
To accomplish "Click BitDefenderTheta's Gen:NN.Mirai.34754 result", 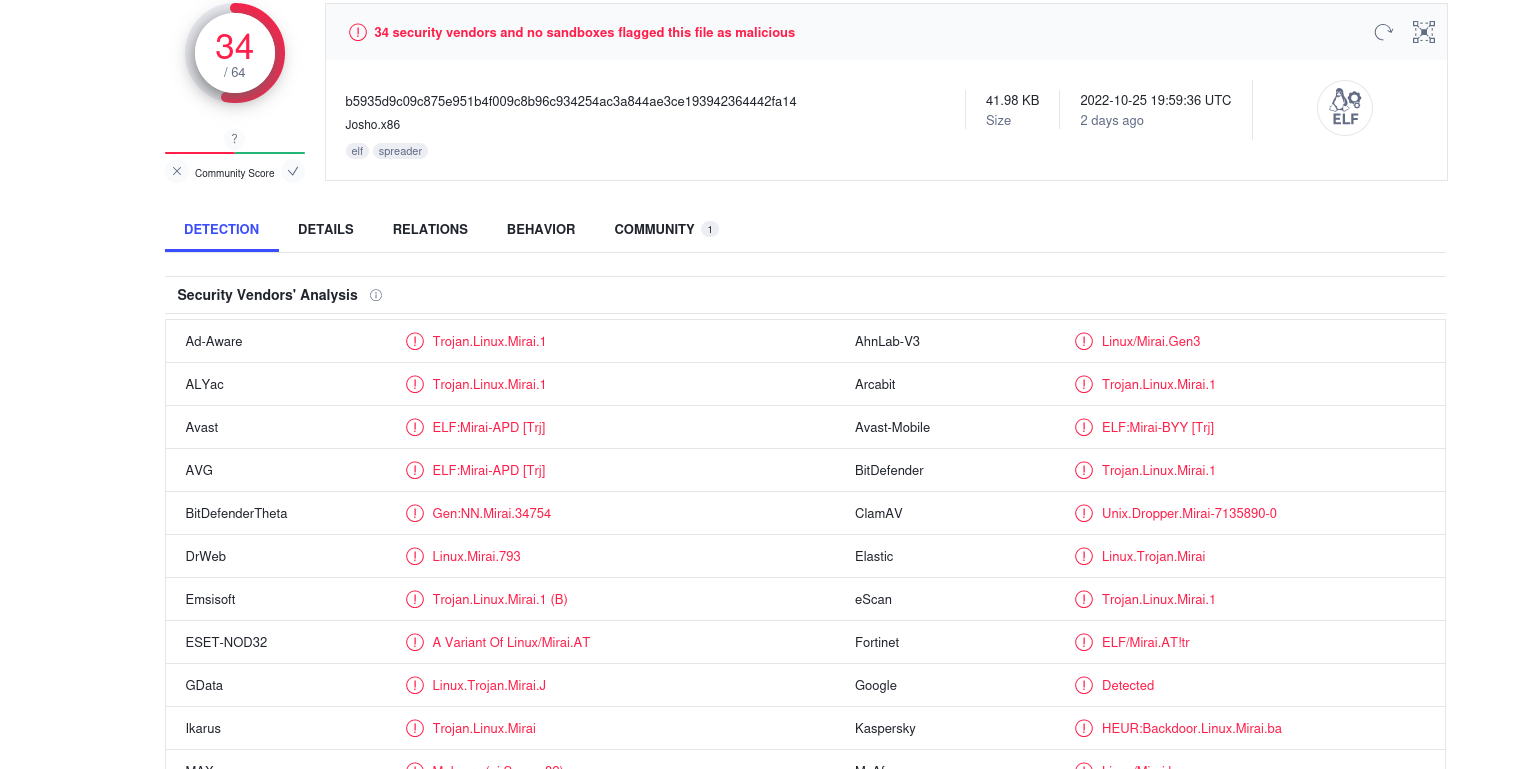I will tap(492, 513).
